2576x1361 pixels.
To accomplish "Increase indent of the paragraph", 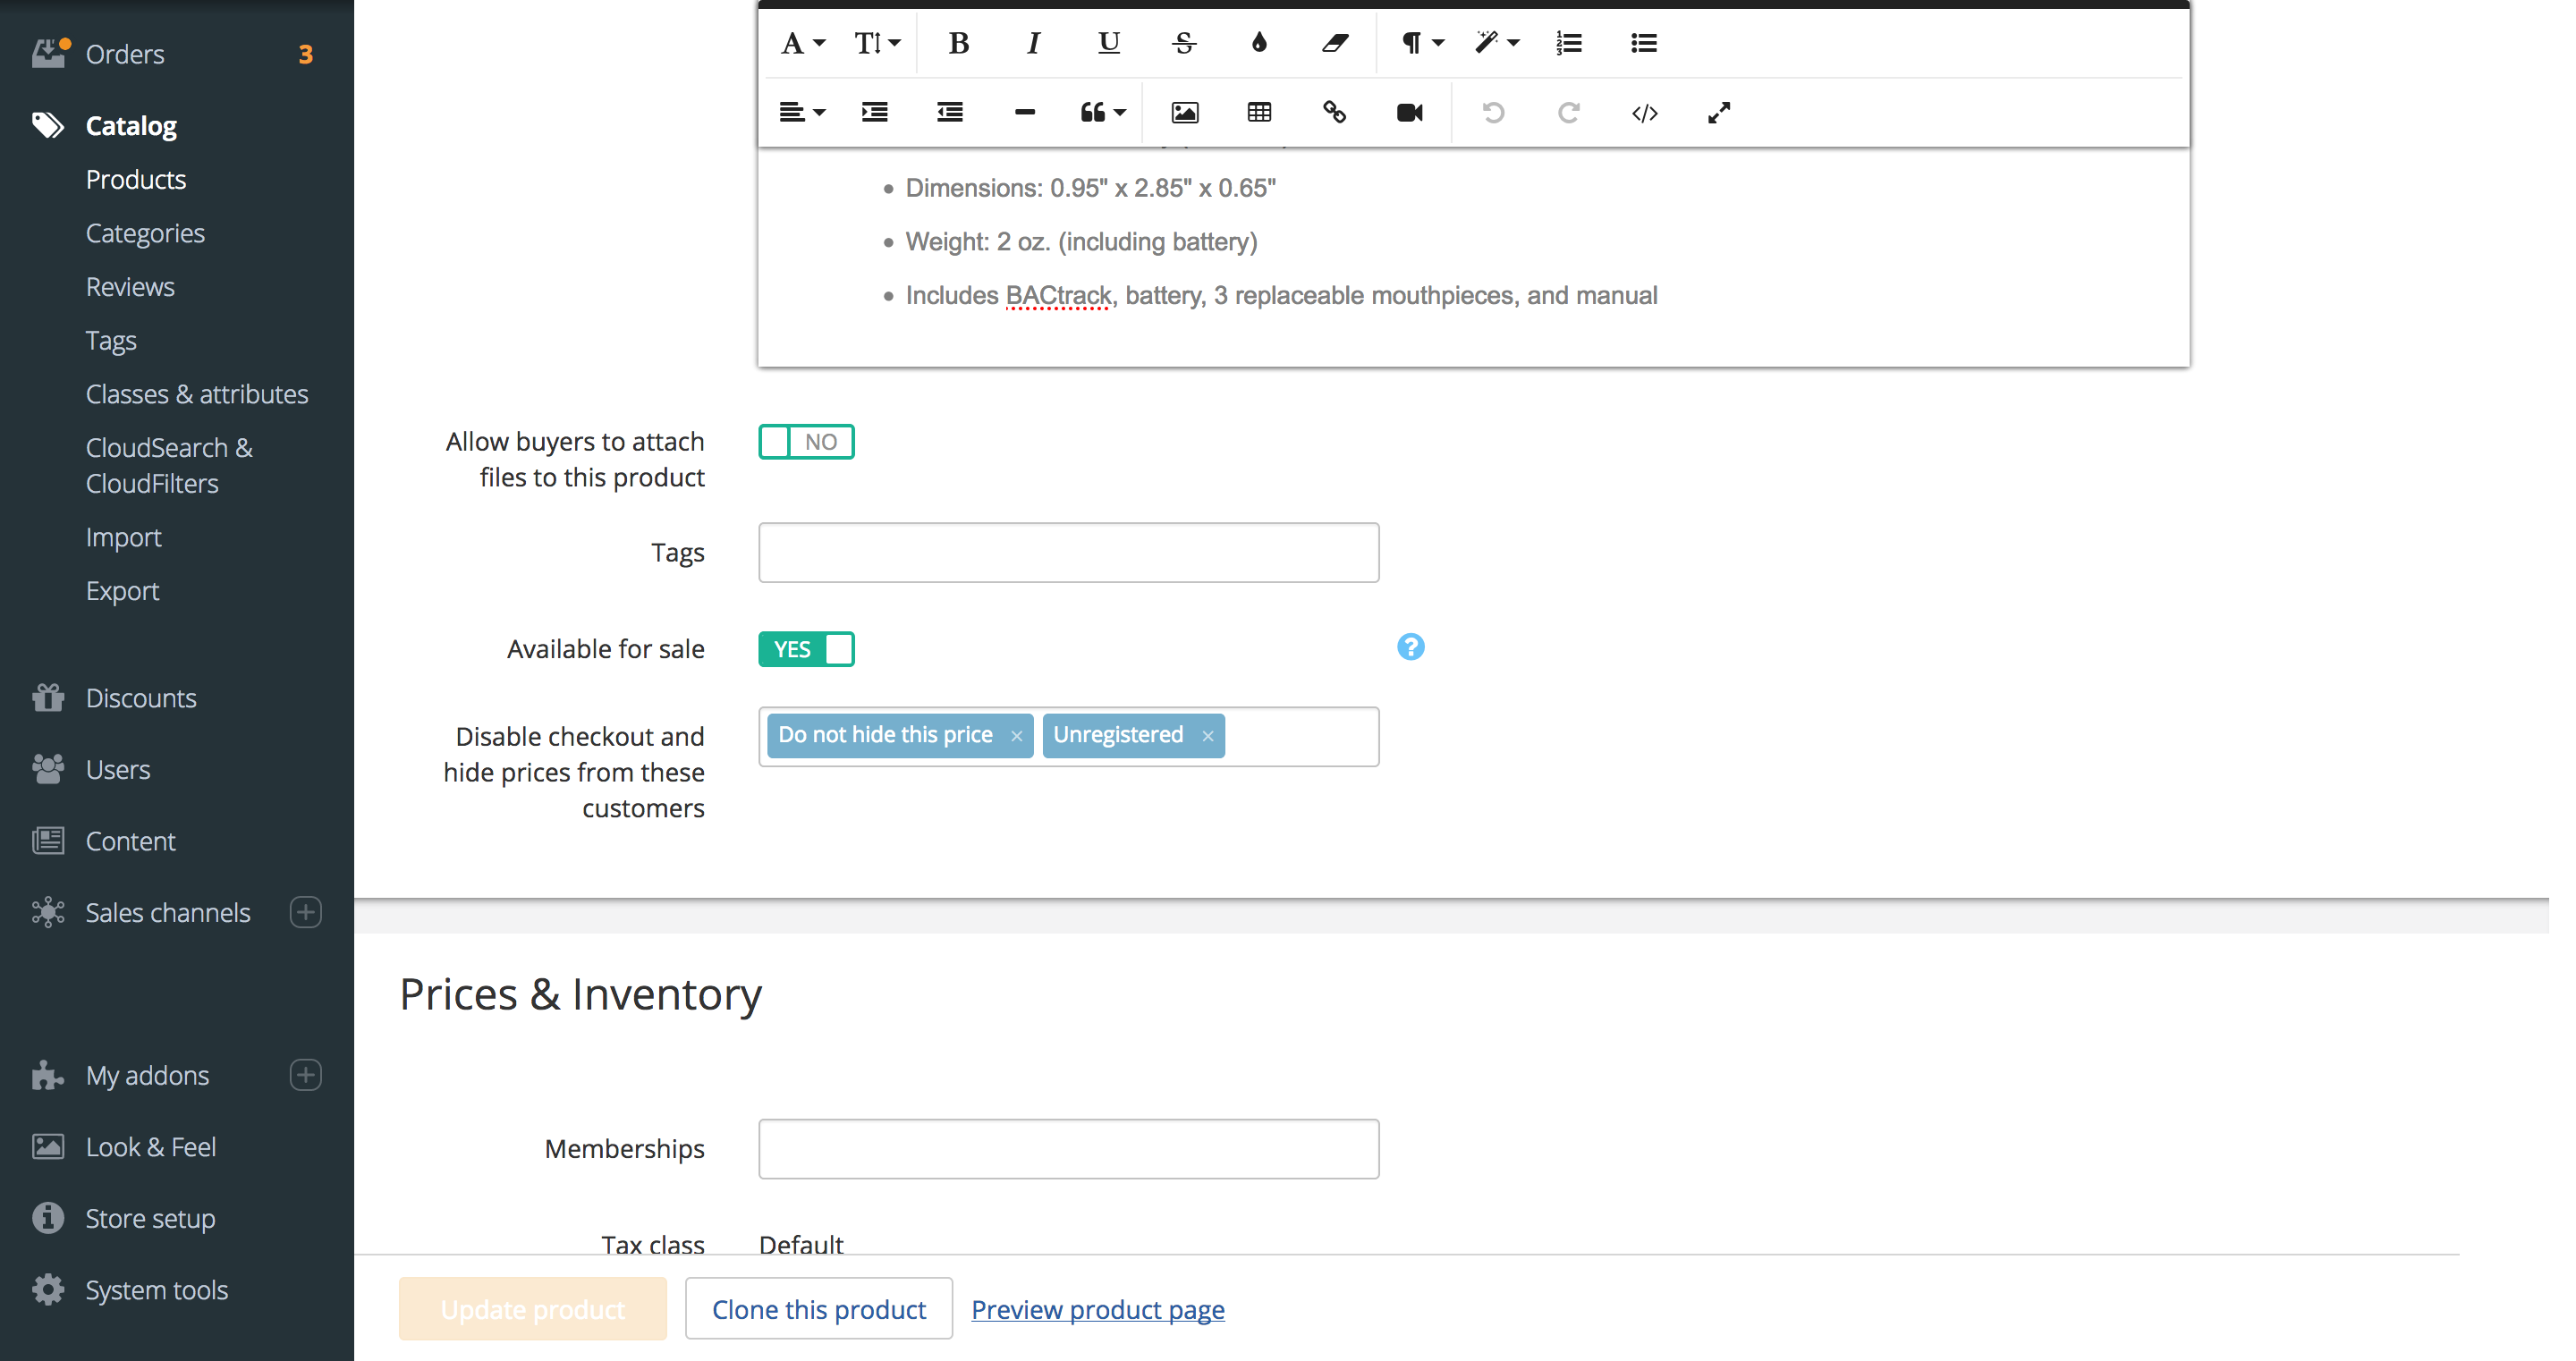I will 874,112.
